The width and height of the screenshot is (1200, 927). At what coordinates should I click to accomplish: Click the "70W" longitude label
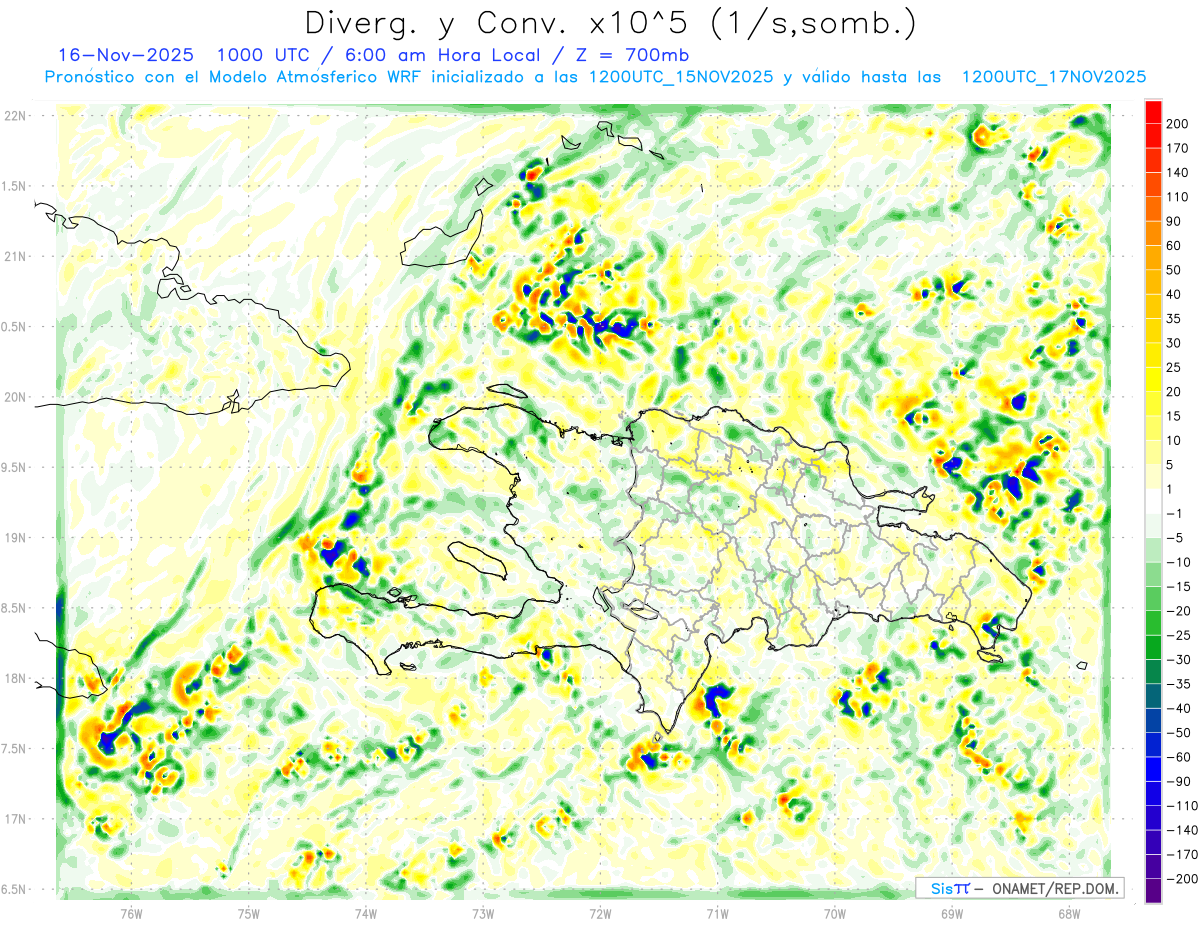[x=834, y=913]
